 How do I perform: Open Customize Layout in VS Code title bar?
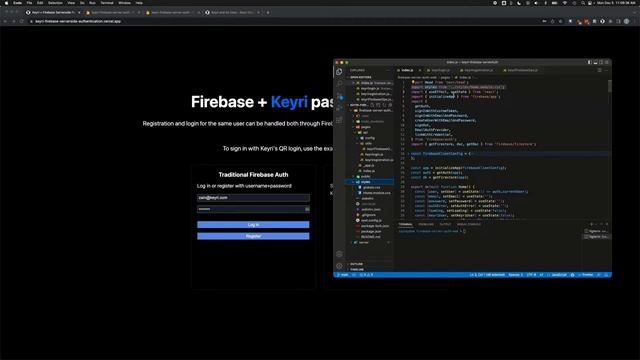607,62
